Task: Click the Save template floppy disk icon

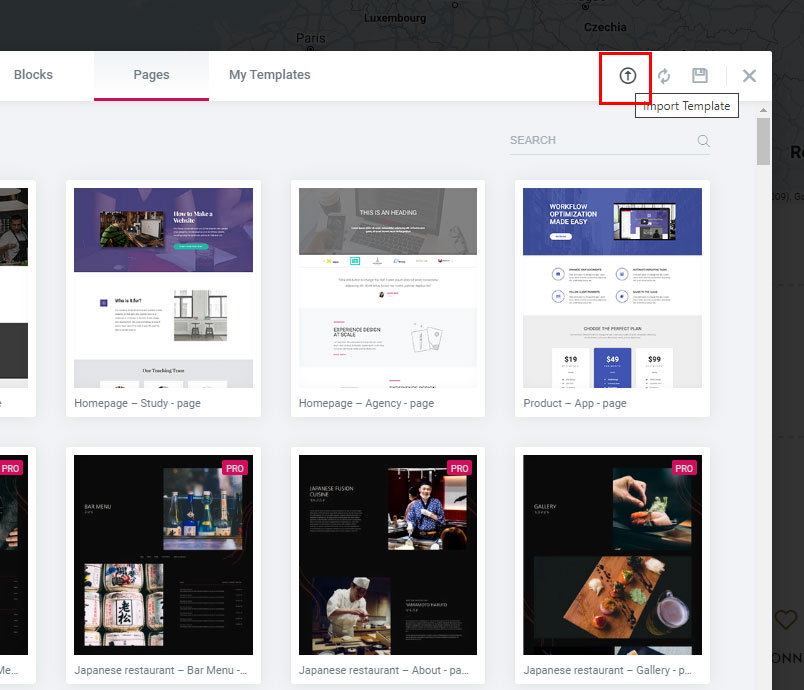Action: (700, 76)
